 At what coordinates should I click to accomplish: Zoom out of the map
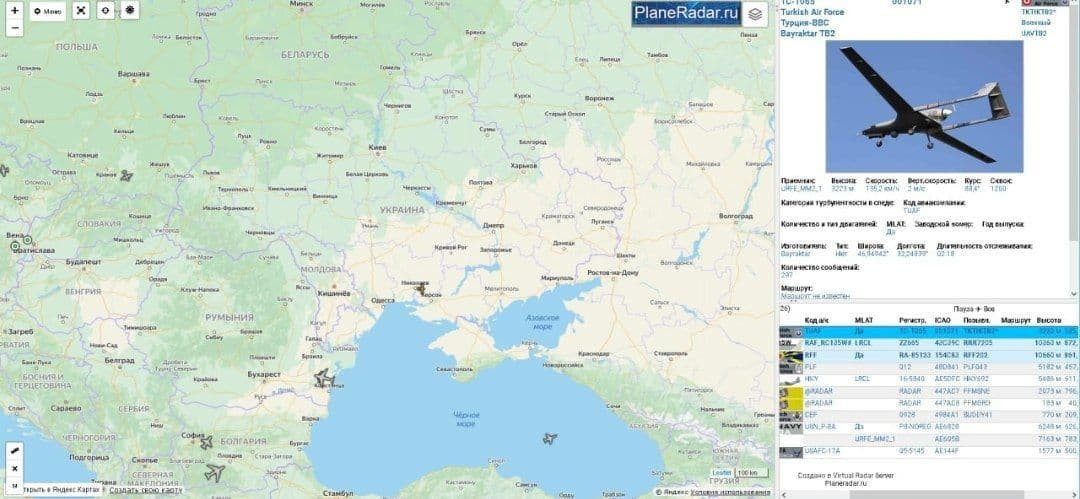point(15,28)
